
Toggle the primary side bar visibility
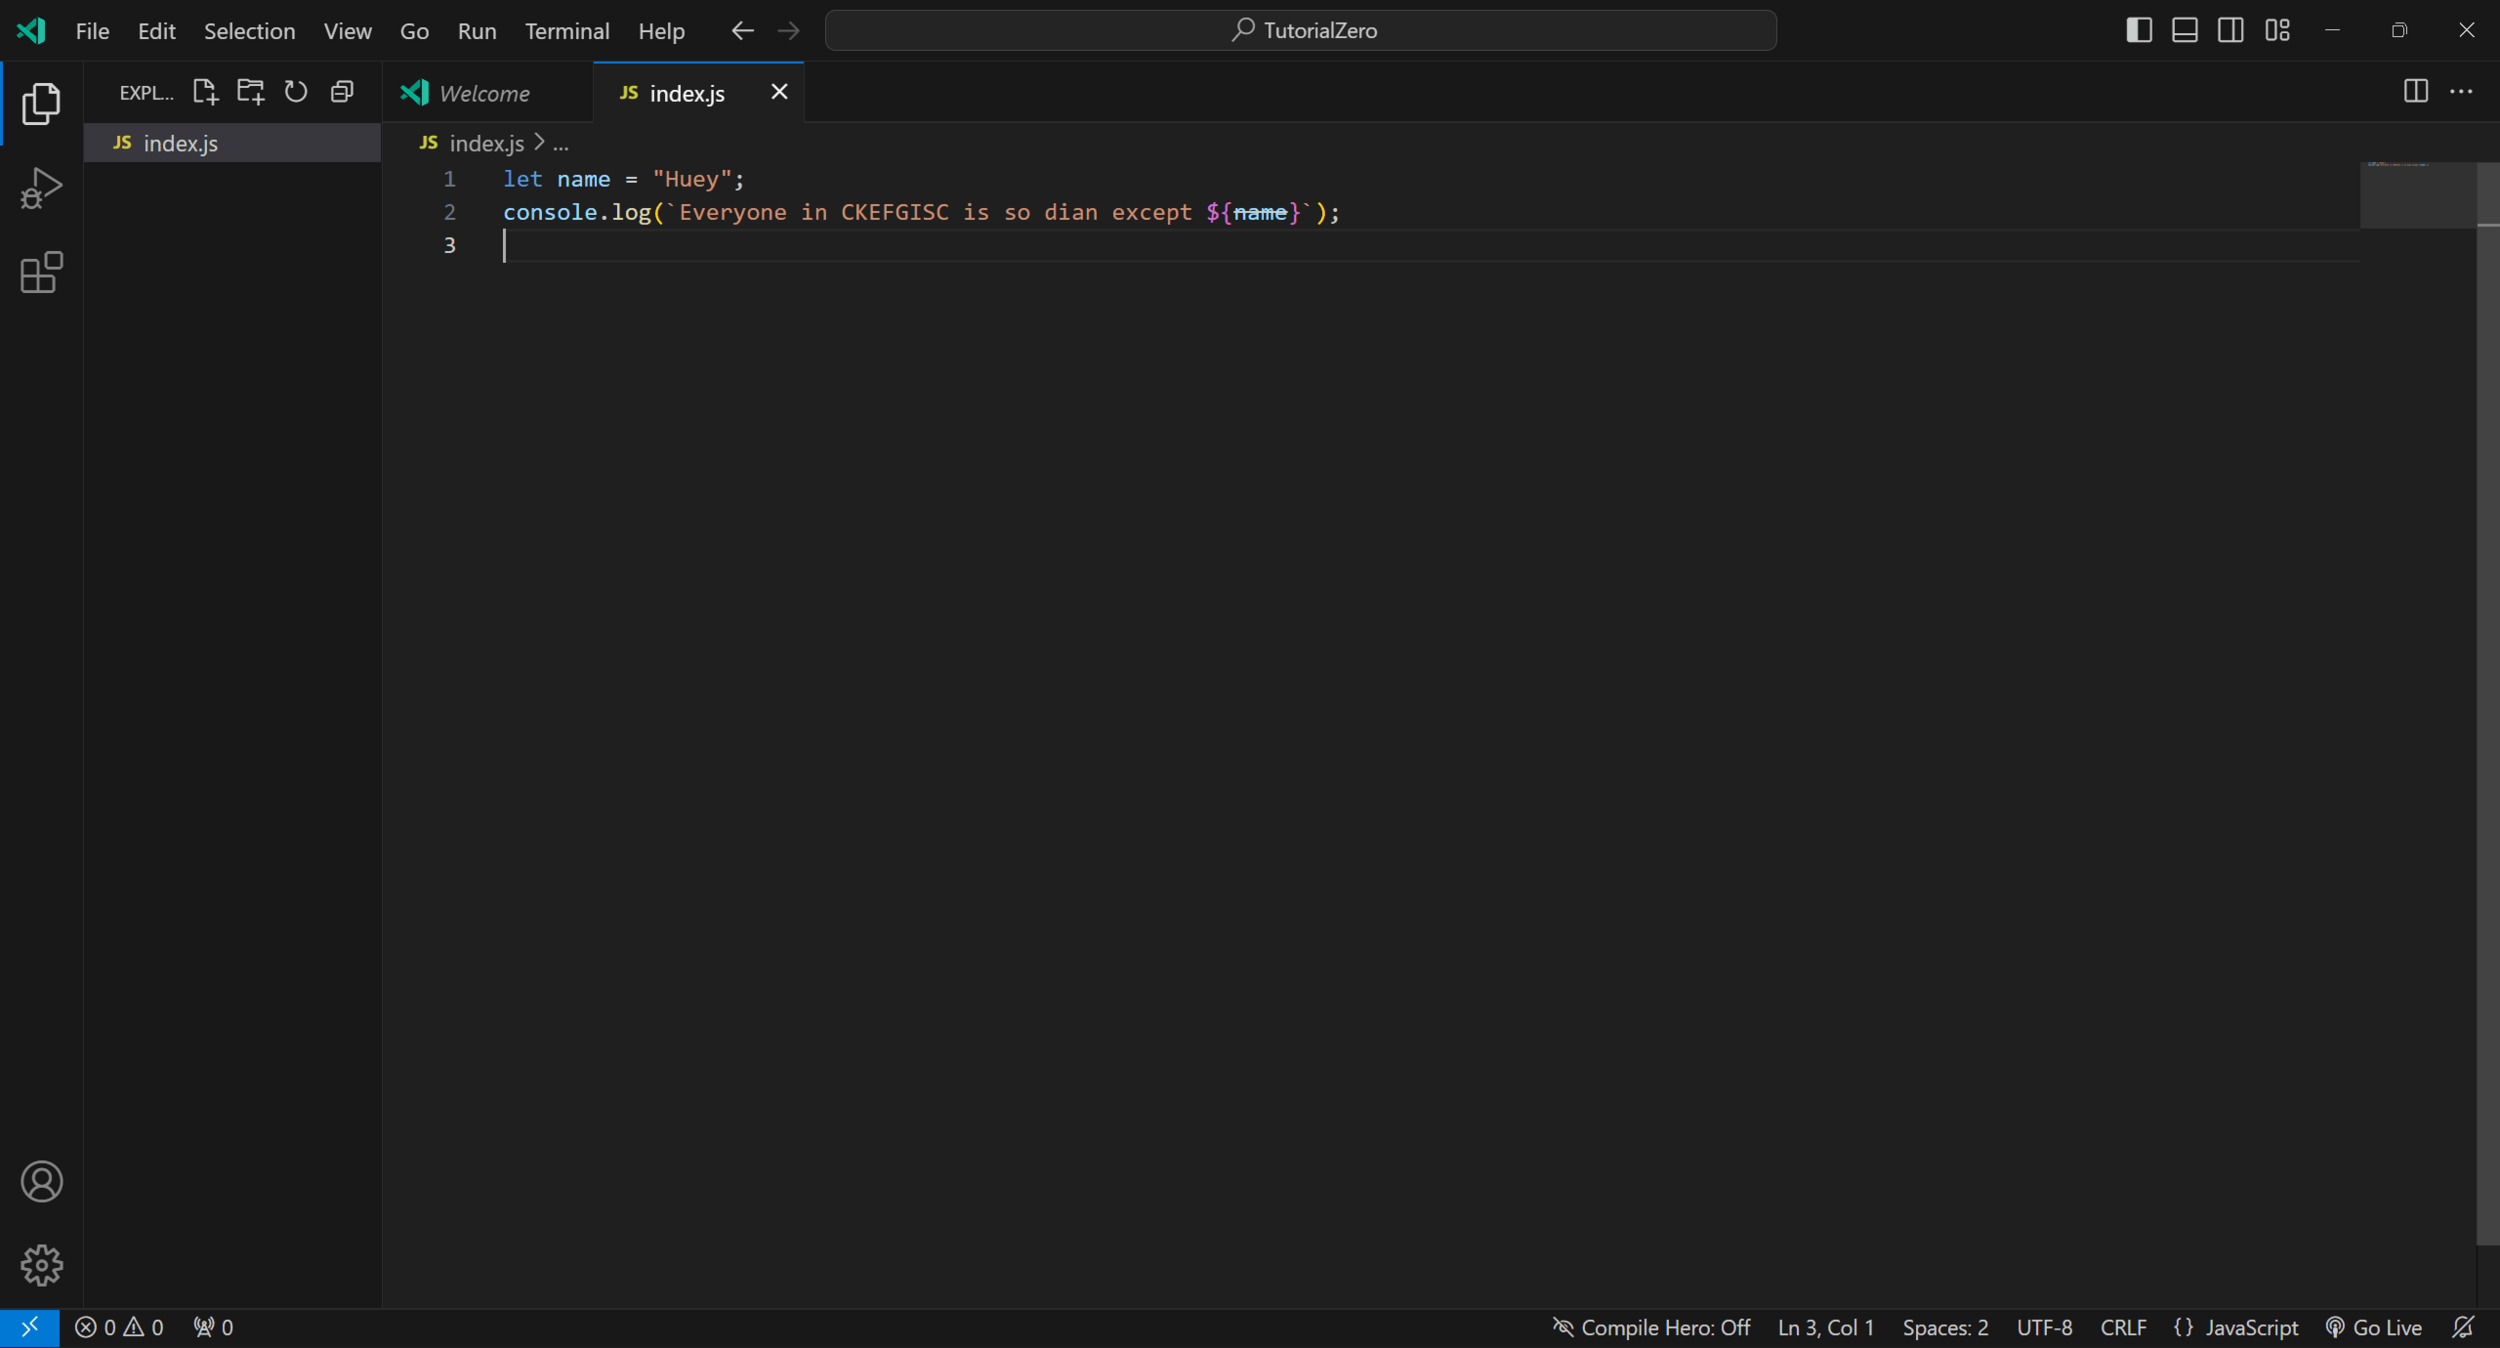tap(2138, 30)
